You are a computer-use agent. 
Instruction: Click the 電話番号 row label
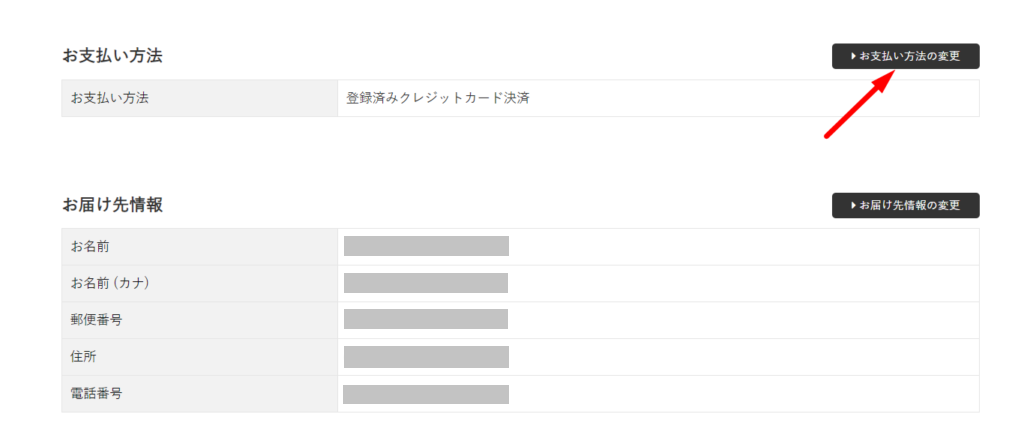tap(97, 394)
